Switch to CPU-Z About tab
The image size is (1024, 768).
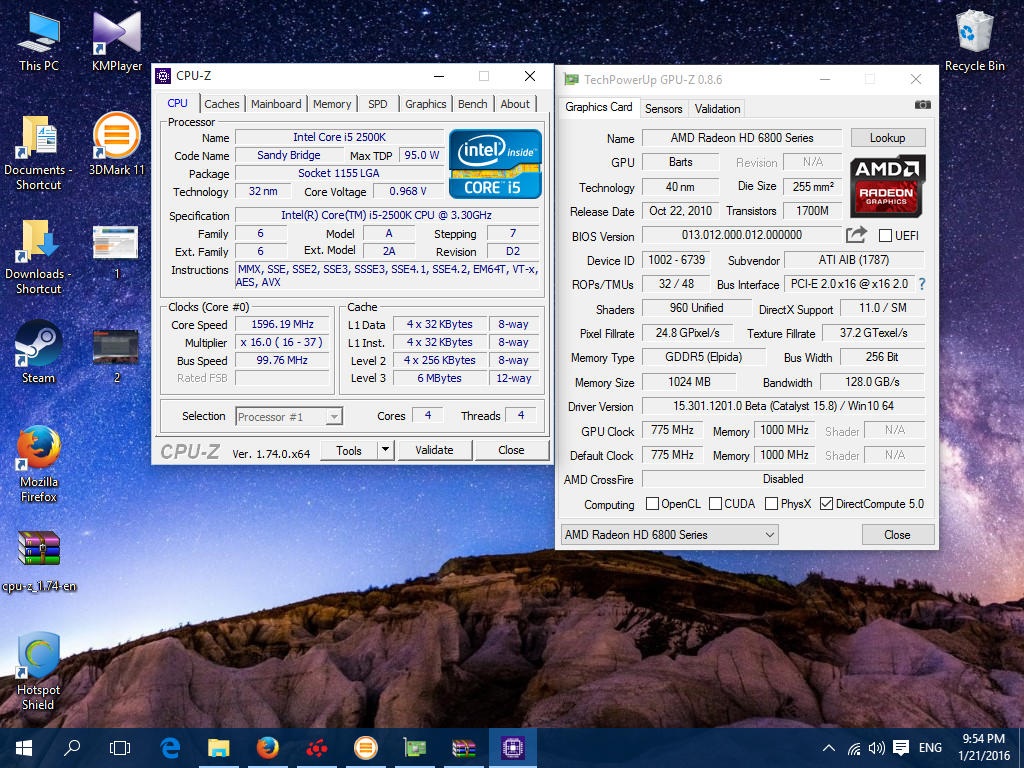coord(515,104)
